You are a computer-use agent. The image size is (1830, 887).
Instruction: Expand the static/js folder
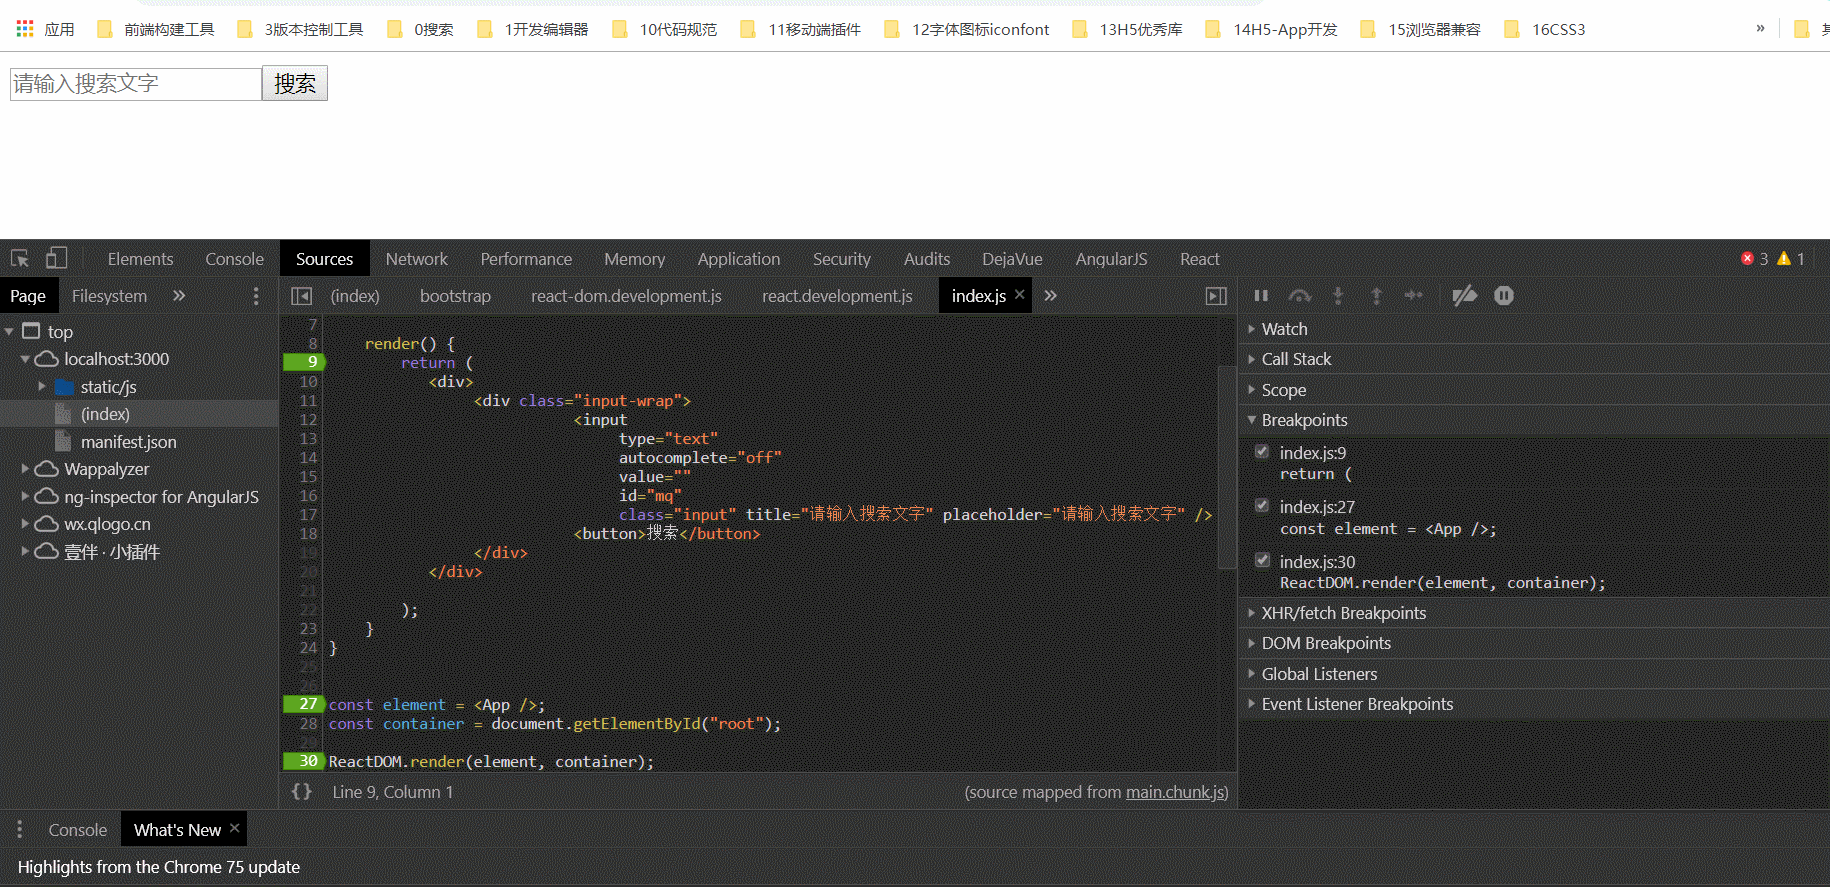point(42,387)
